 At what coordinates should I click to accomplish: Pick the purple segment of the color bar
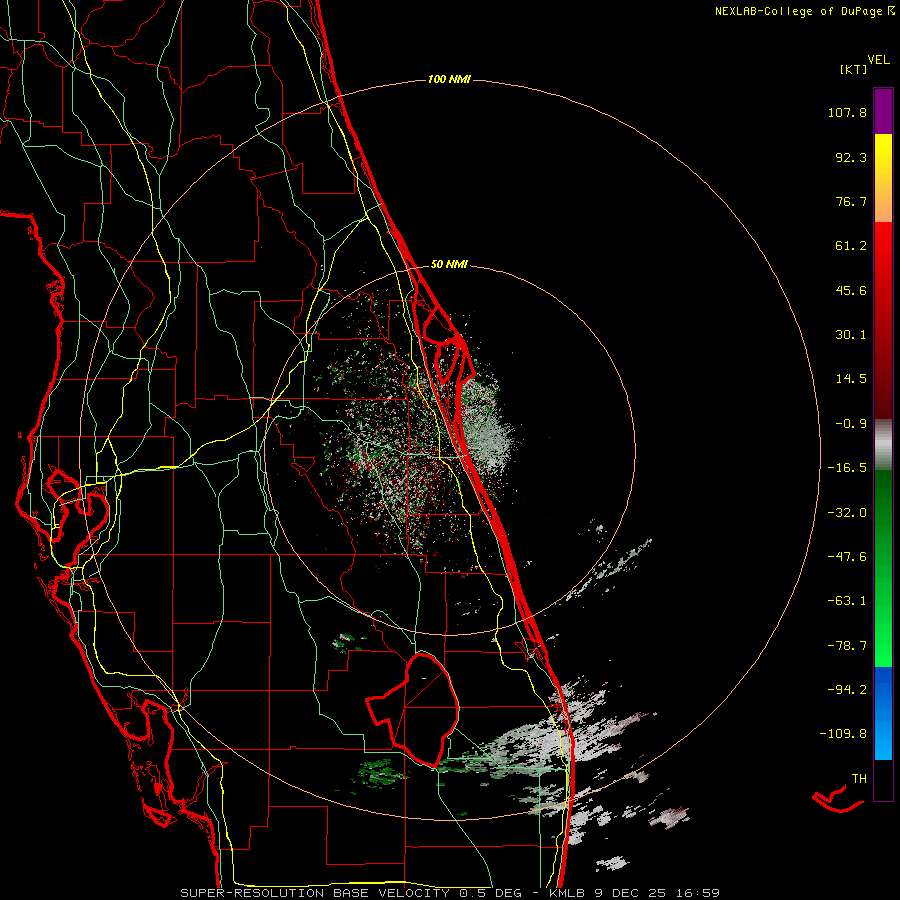coord(883,111)
